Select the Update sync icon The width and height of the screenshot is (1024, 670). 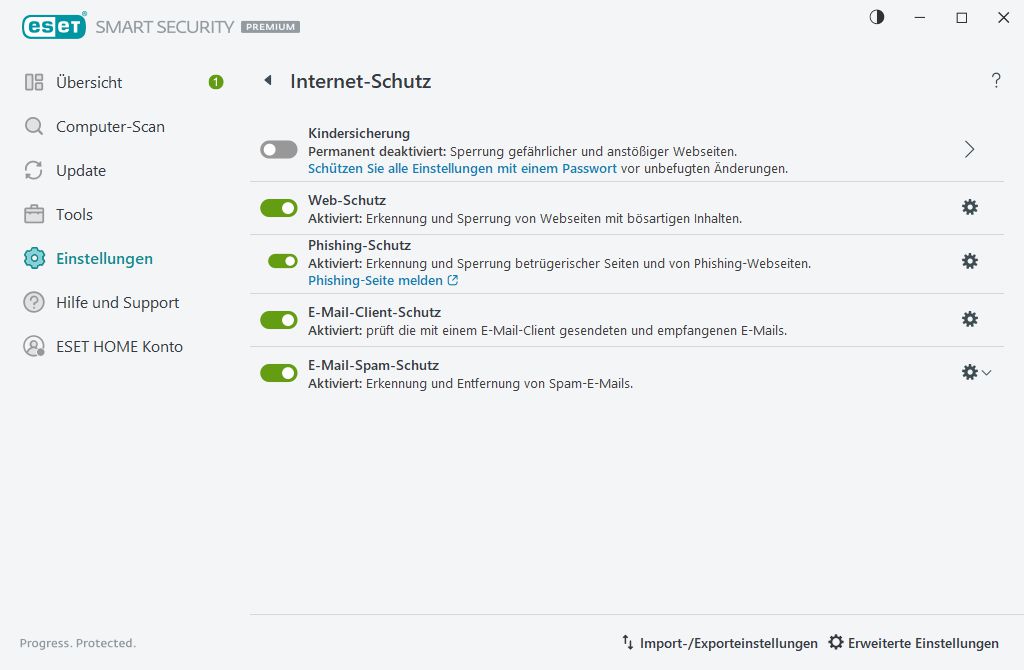[x=33, y=170]
